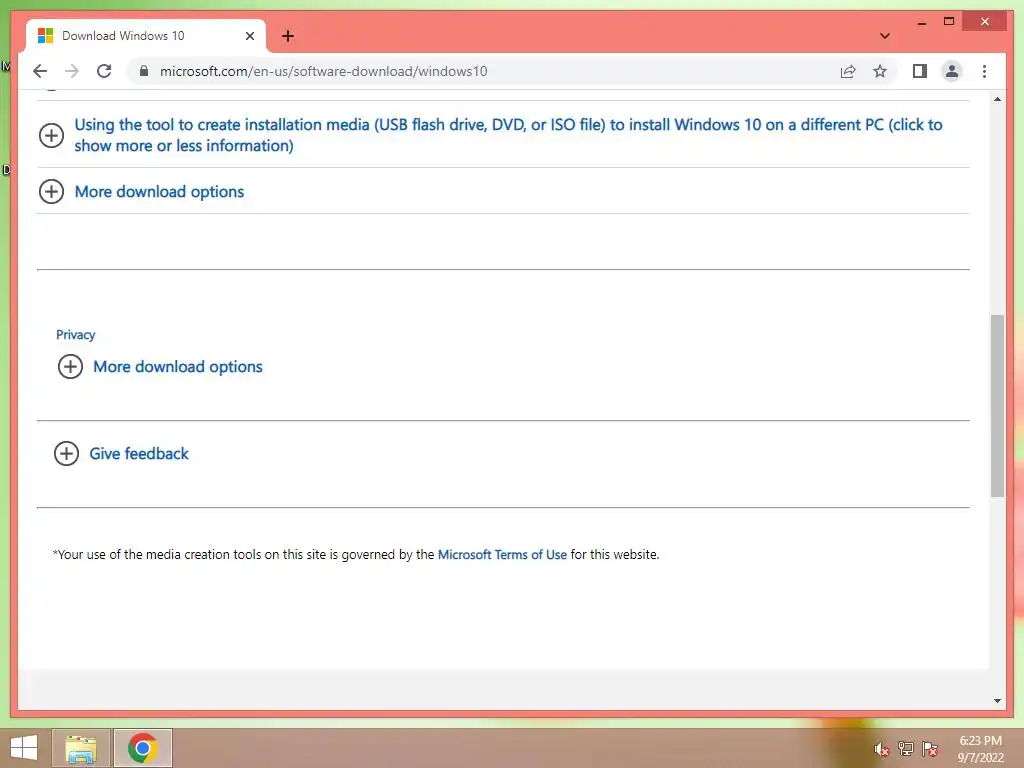Open the network tray icon

pyautogui.click(x=905, y=748)
